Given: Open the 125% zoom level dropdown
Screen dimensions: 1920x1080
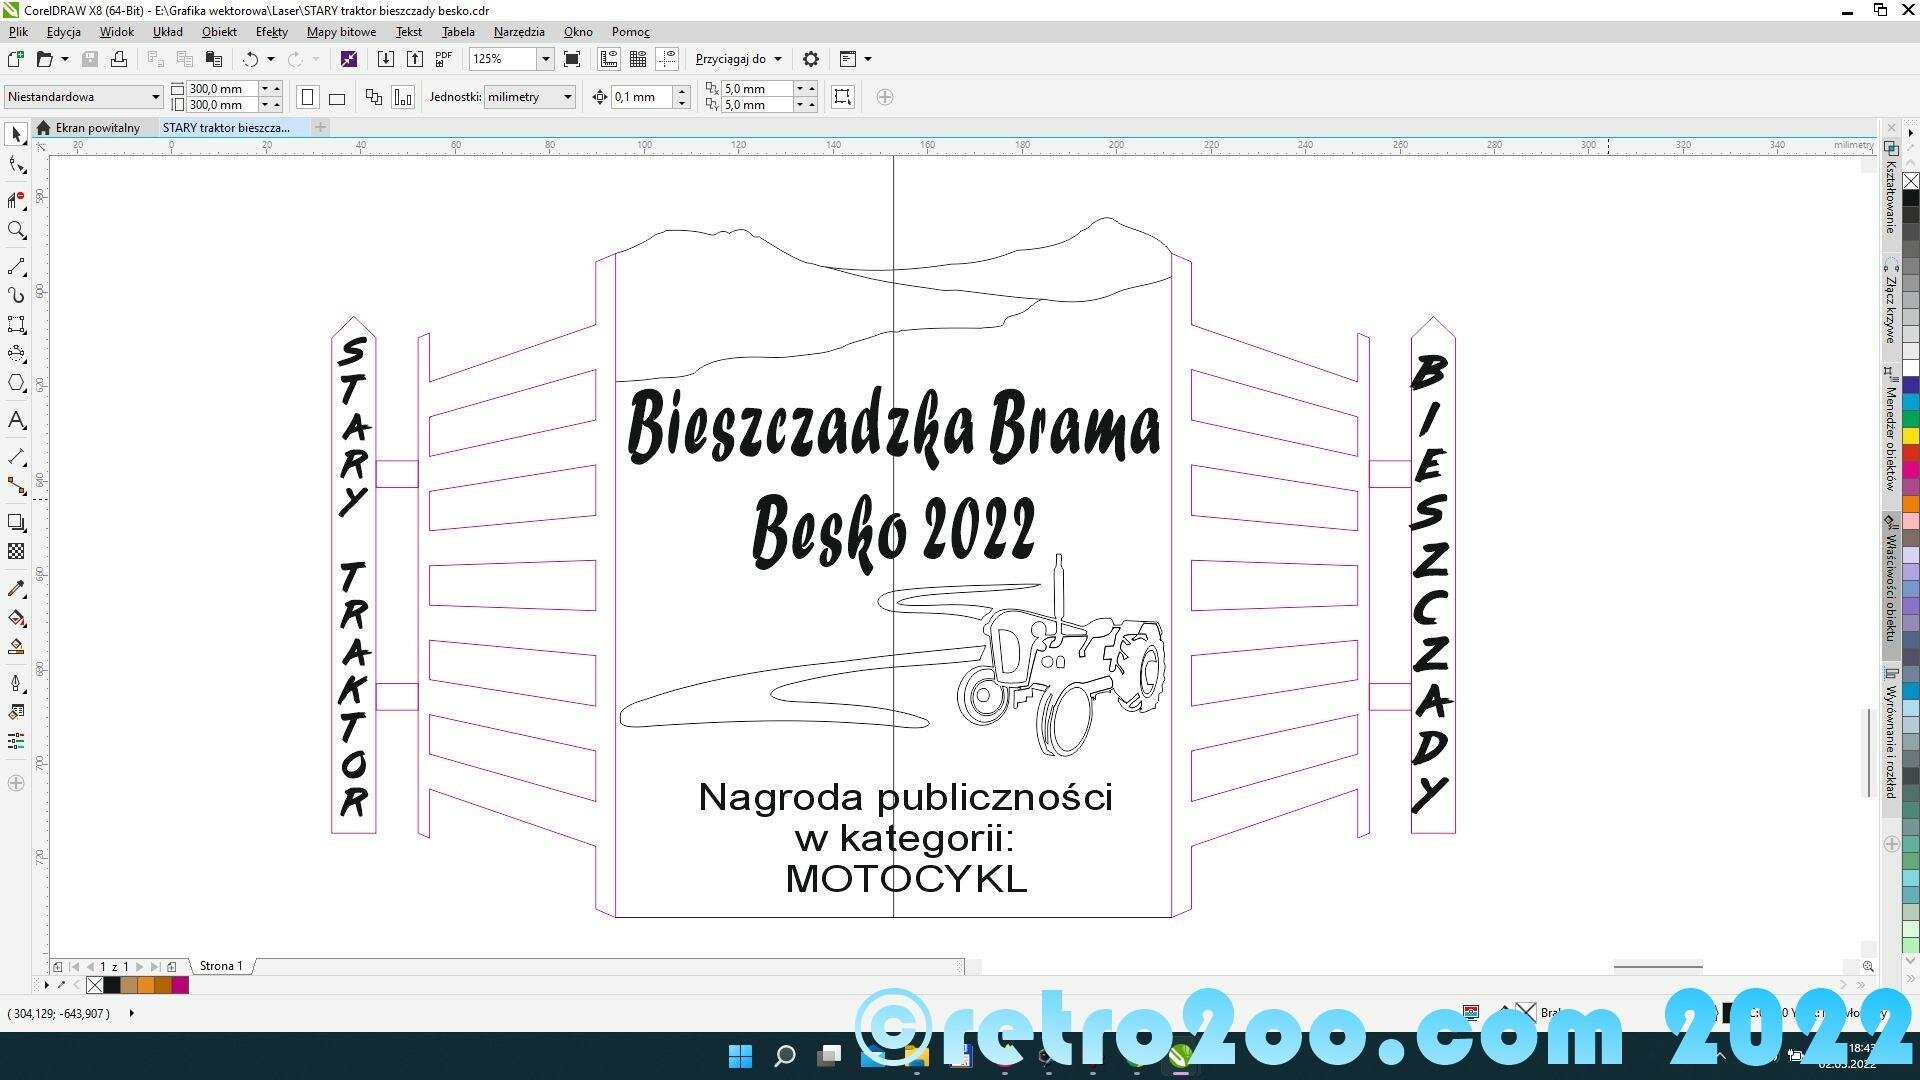Looking at the screenshot, I should coord(546,59).
